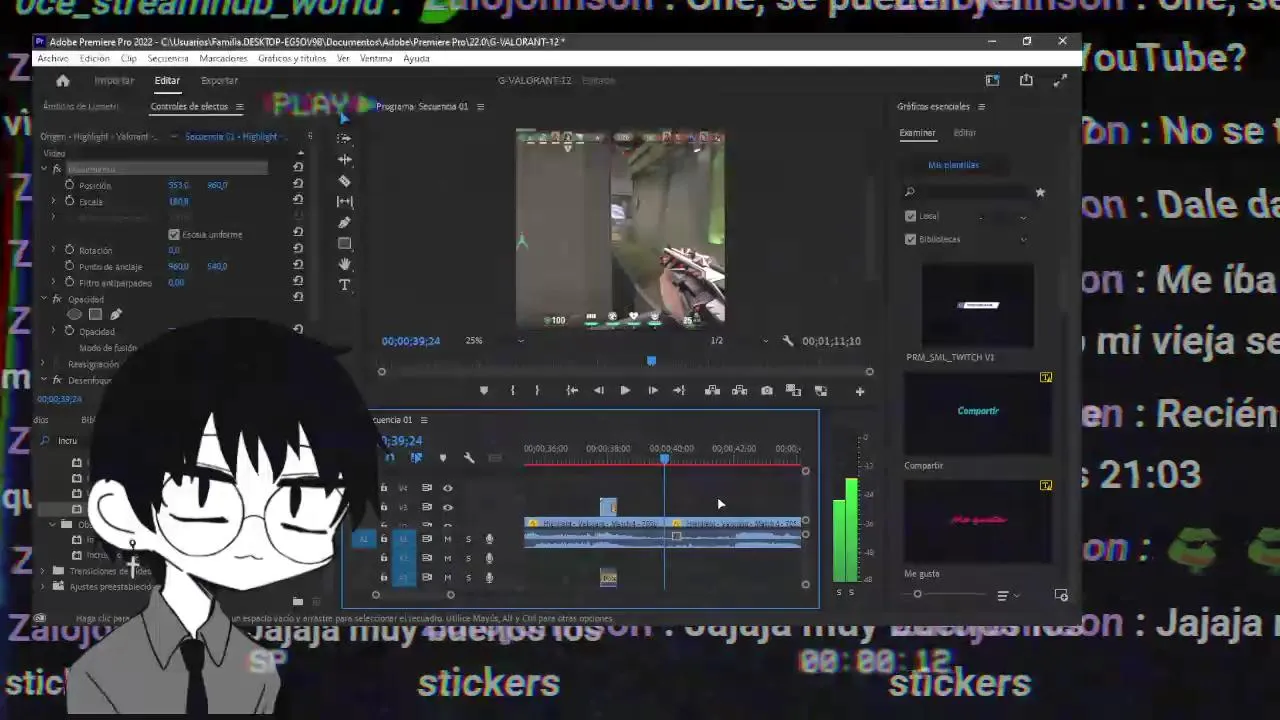Add a marker in Program monitor
Image resolution: width=1280 pixels, height=720 pixels.
click(x=484, y=391)
